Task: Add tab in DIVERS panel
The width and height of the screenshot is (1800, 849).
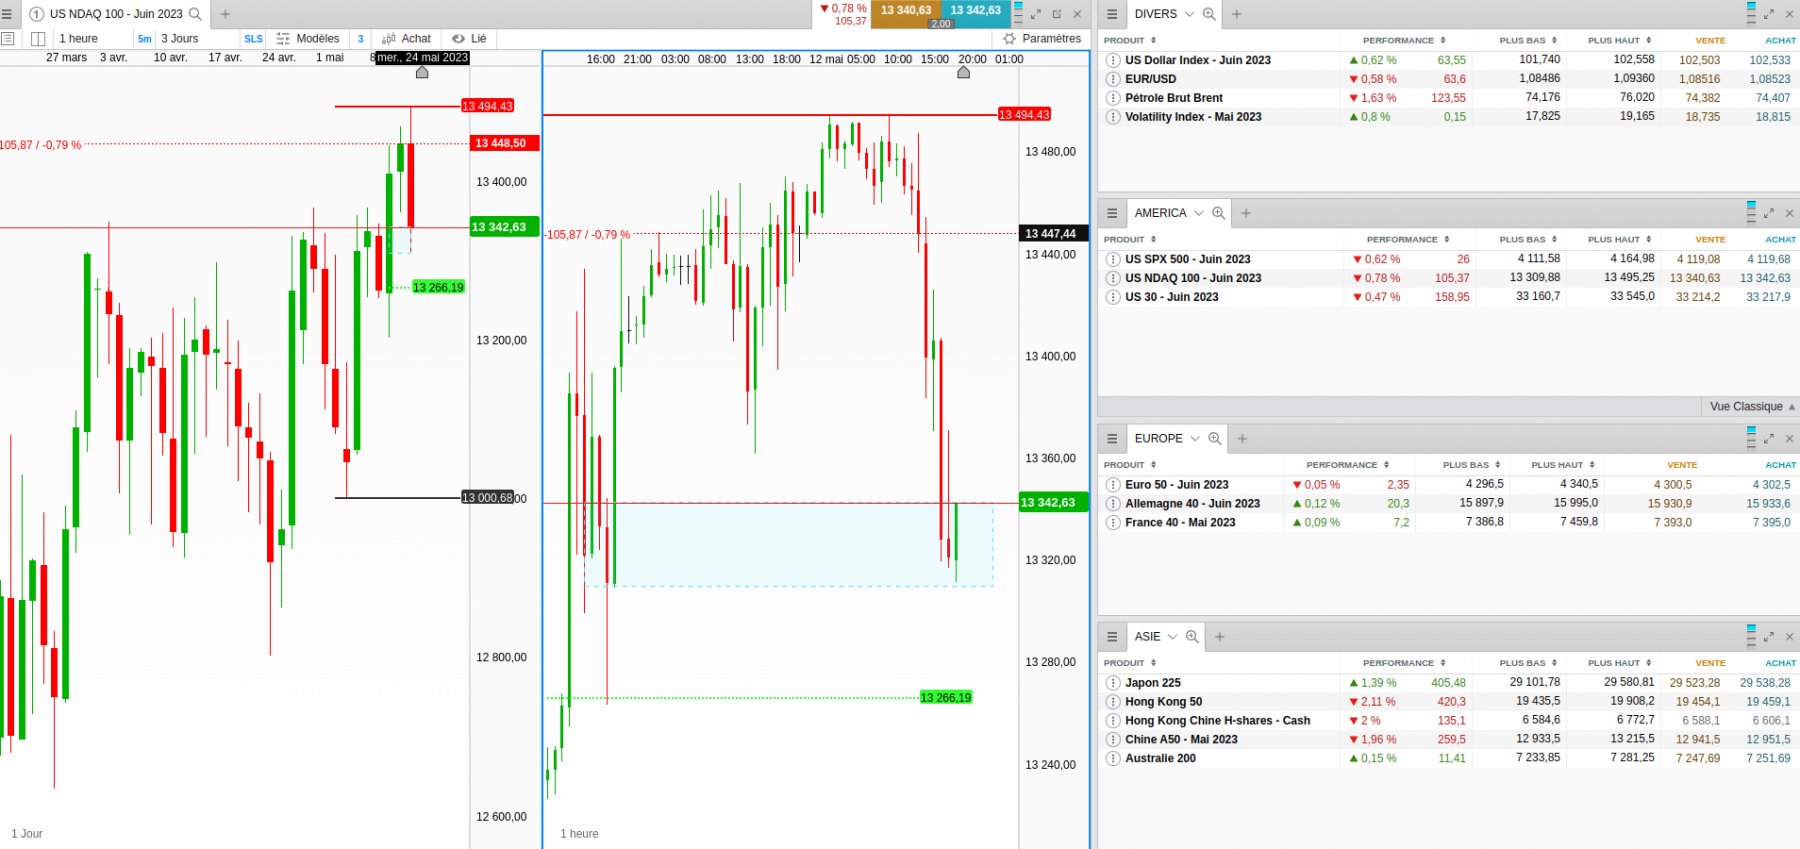Action: pyautogui.click(x=1237, y=14)
